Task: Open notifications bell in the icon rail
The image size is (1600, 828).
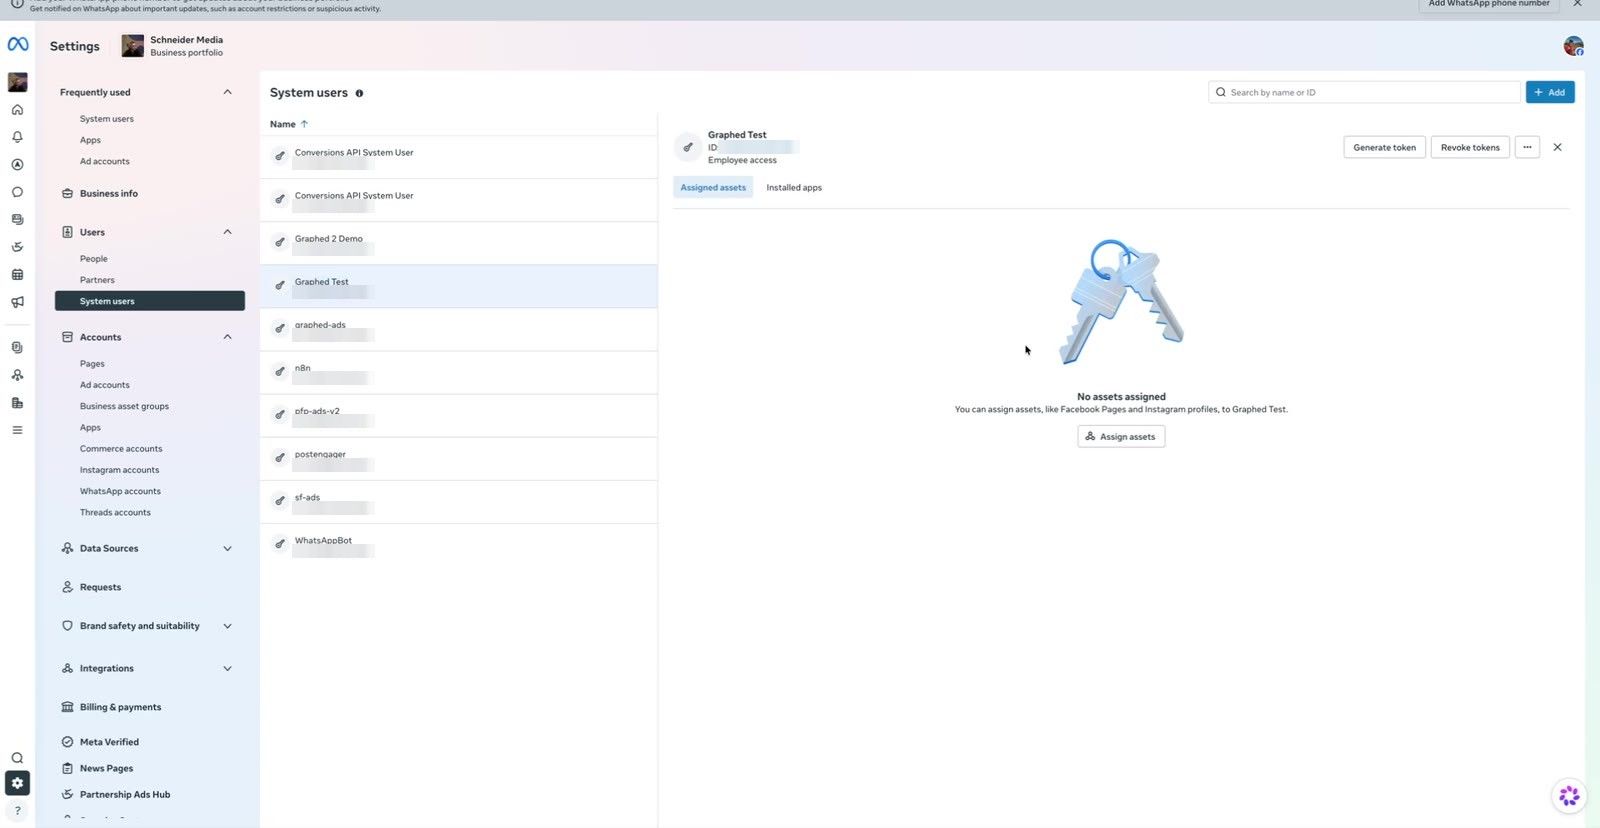Action: coord(17,137)
